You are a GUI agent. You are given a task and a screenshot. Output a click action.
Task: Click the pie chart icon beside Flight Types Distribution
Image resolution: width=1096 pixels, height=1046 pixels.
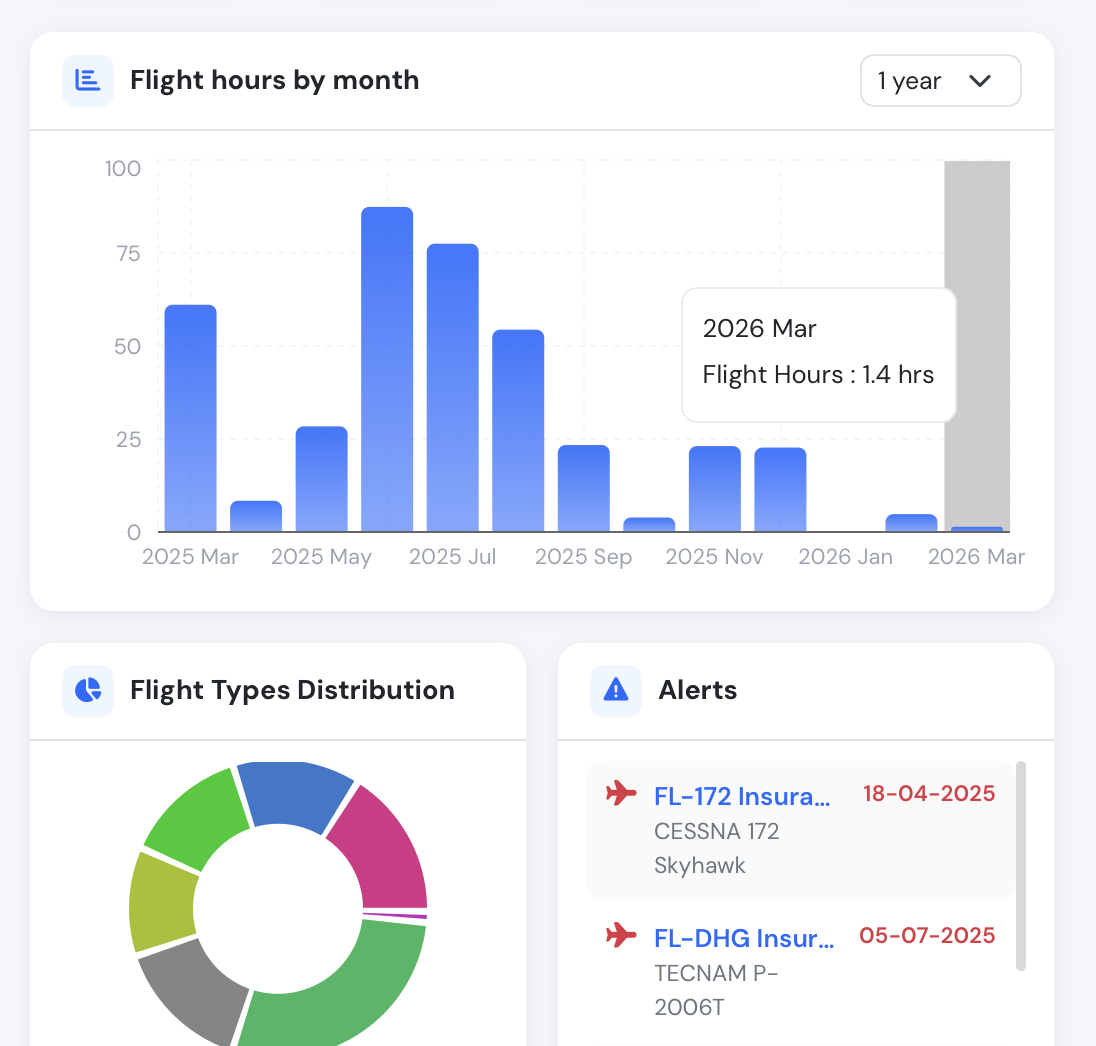[x=88, y=690]
